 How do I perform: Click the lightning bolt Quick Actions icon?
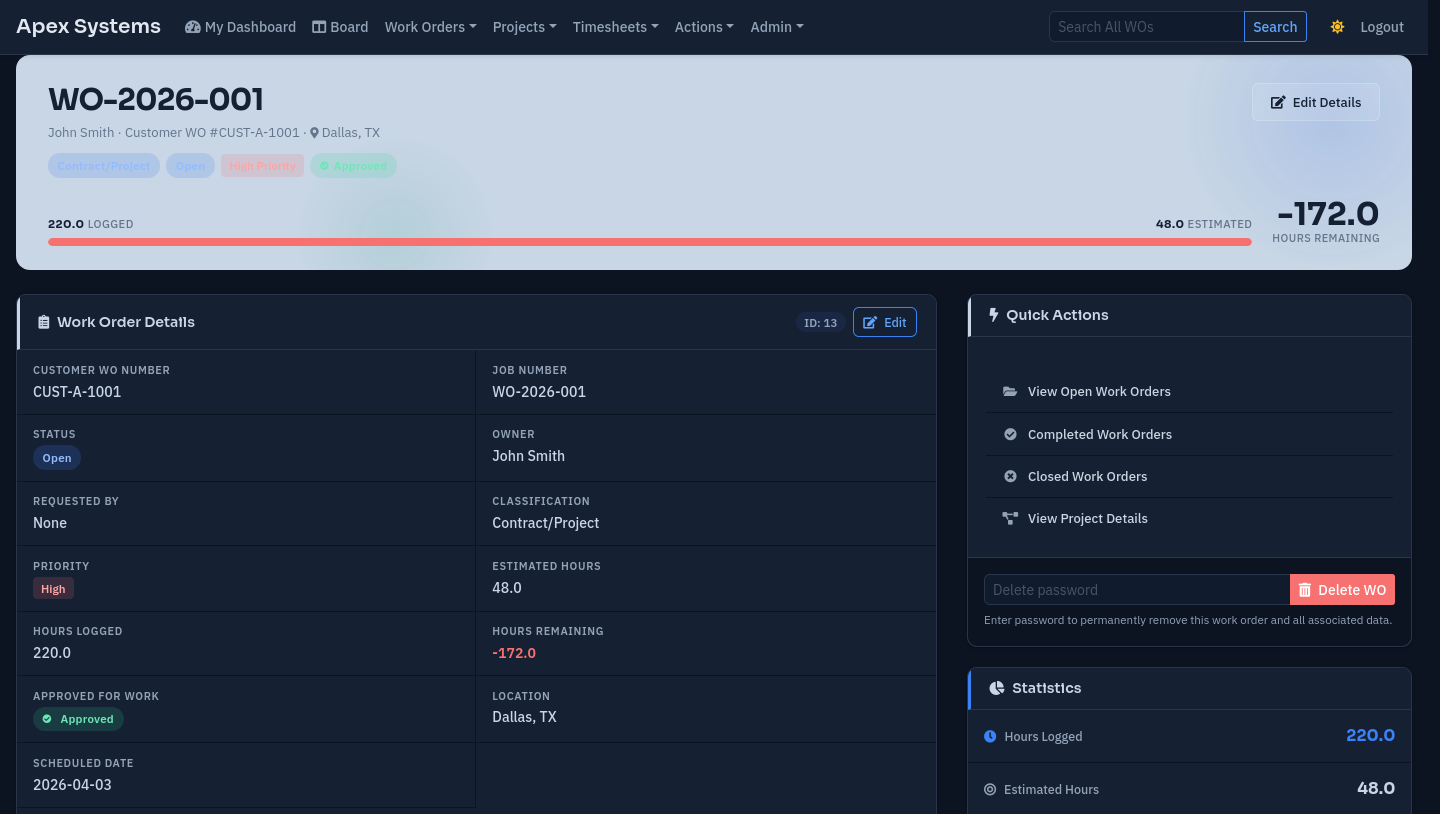tap(993, 315)
